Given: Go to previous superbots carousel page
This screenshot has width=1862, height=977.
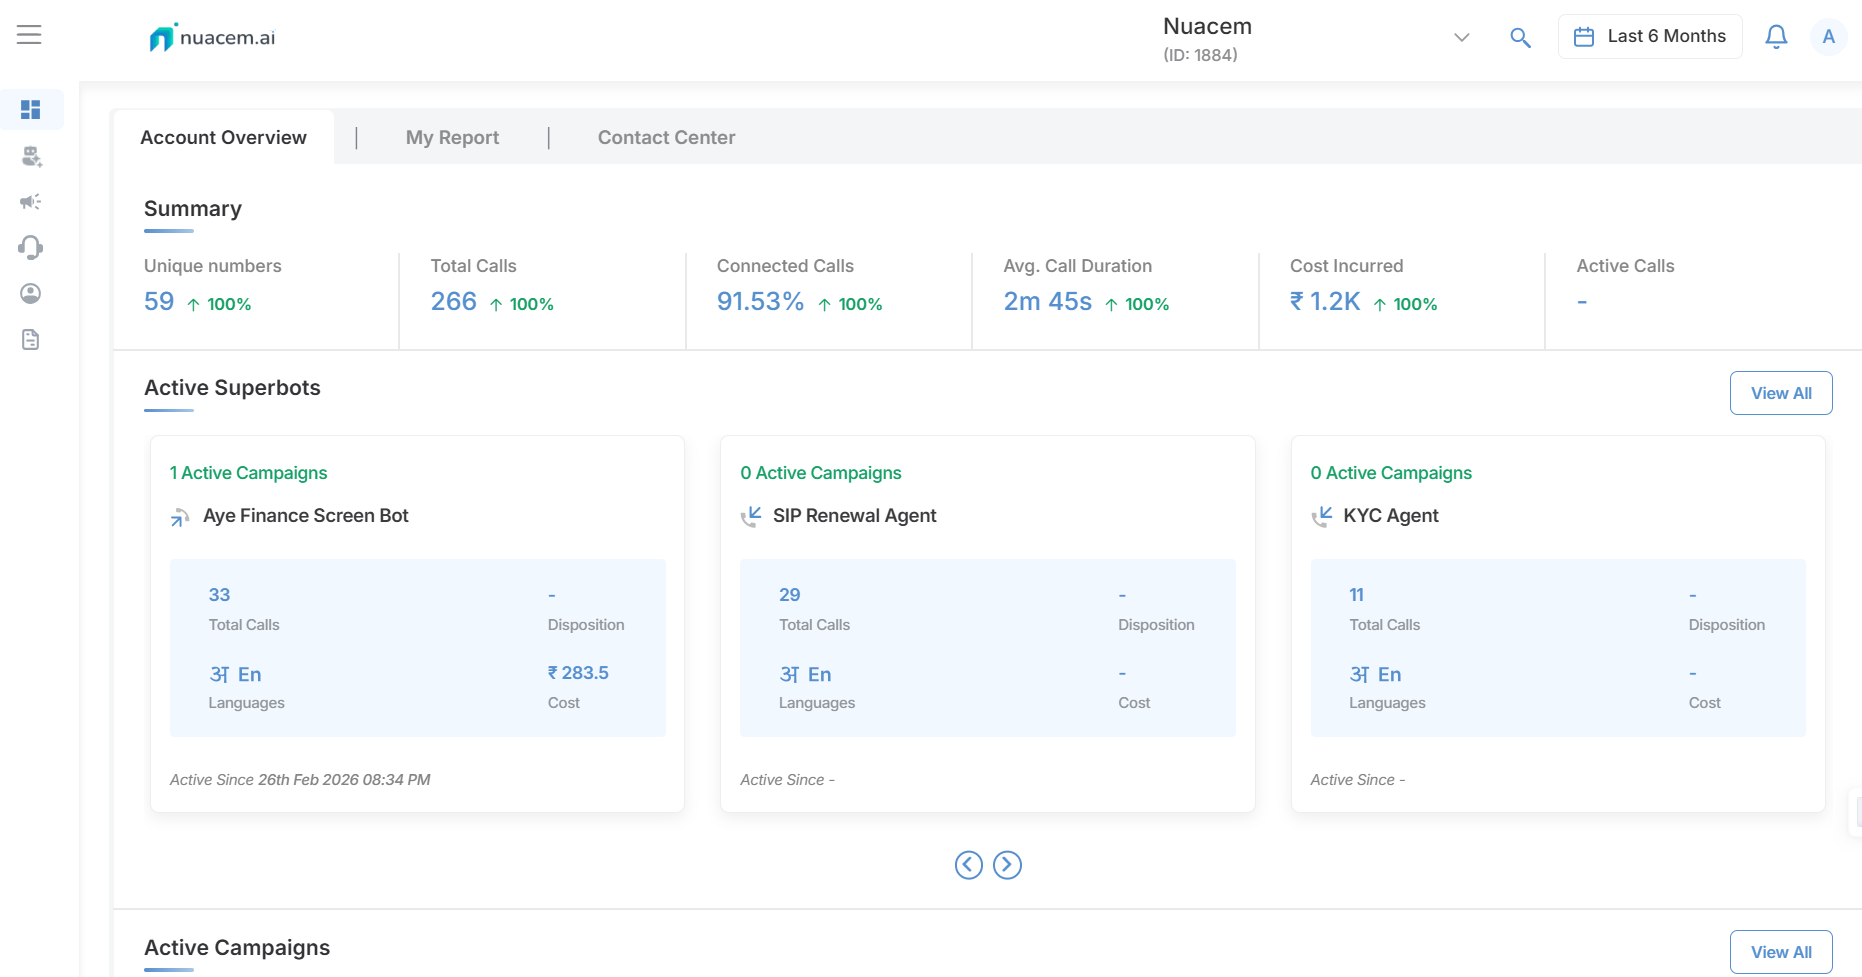Looking at the screenshot, I should point(968,865).
